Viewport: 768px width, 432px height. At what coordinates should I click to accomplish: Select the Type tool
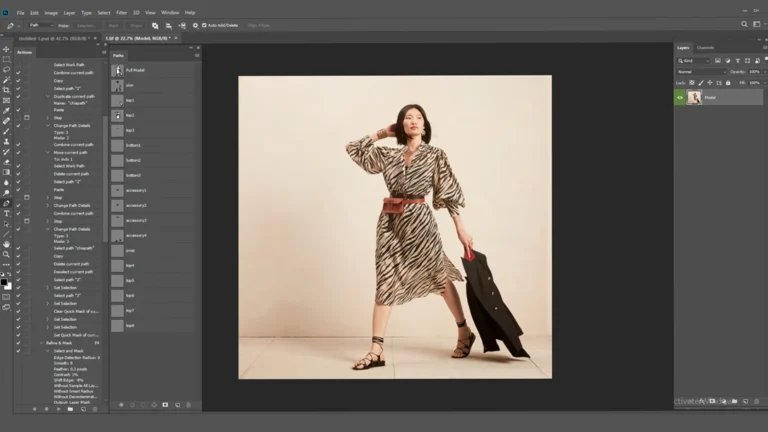click(x=6, y=213)
